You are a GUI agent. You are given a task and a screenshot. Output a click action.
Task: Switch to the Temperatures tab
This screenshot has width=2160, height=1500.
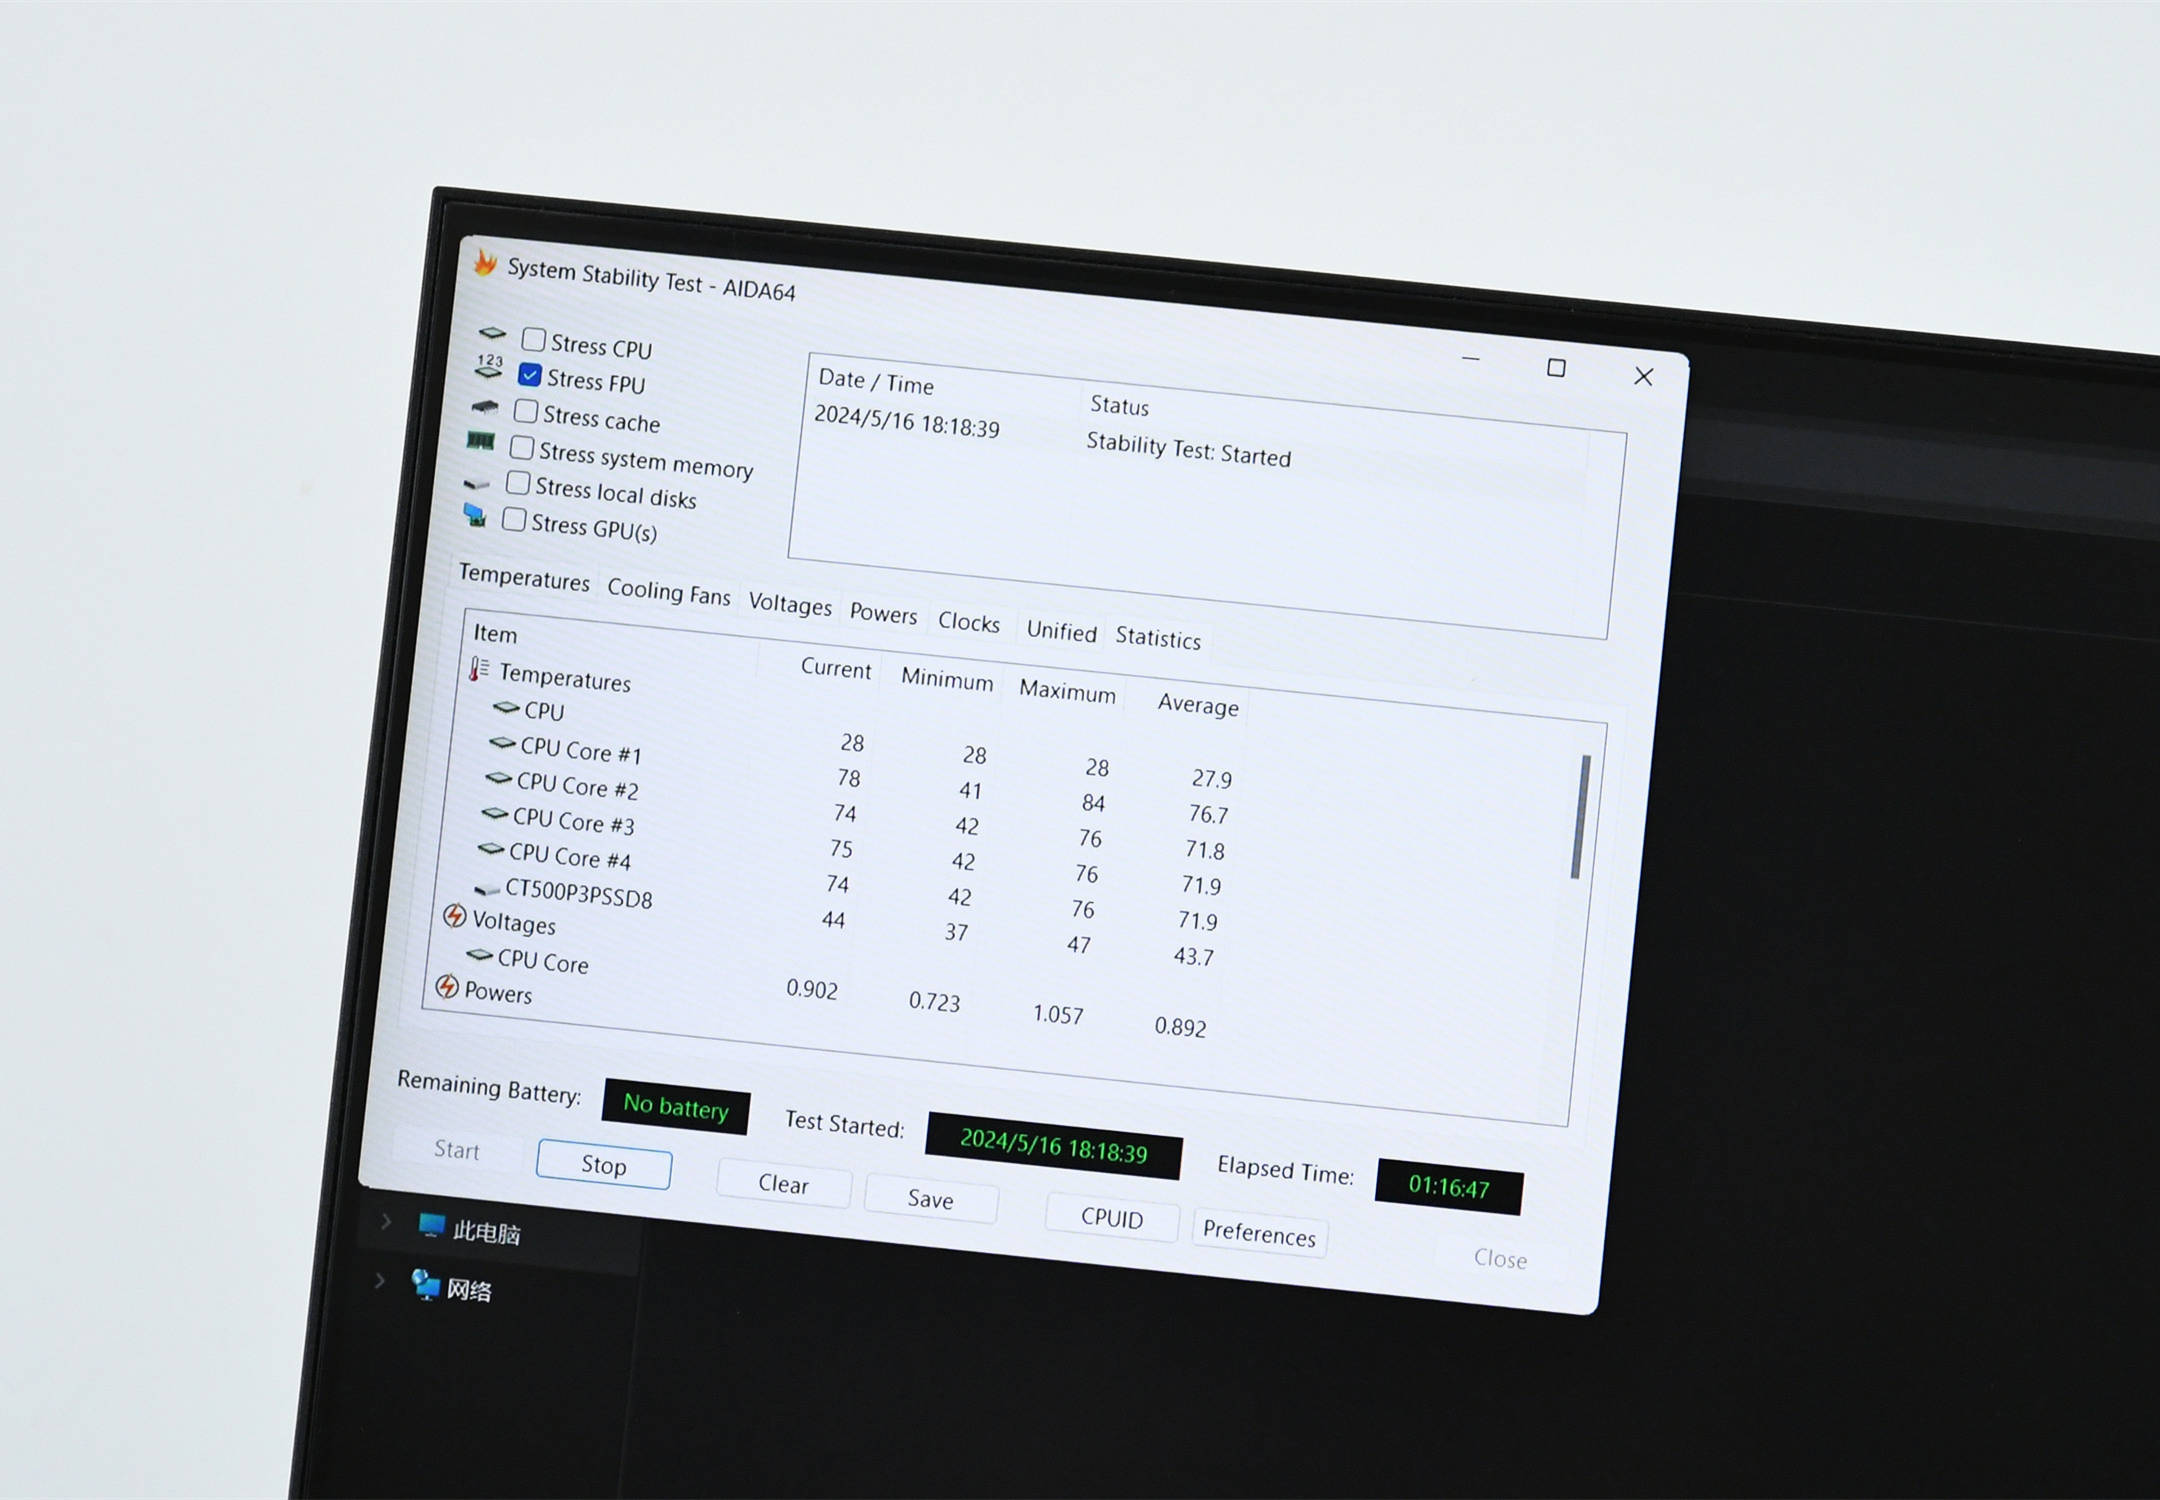click(x=523, y=577)
